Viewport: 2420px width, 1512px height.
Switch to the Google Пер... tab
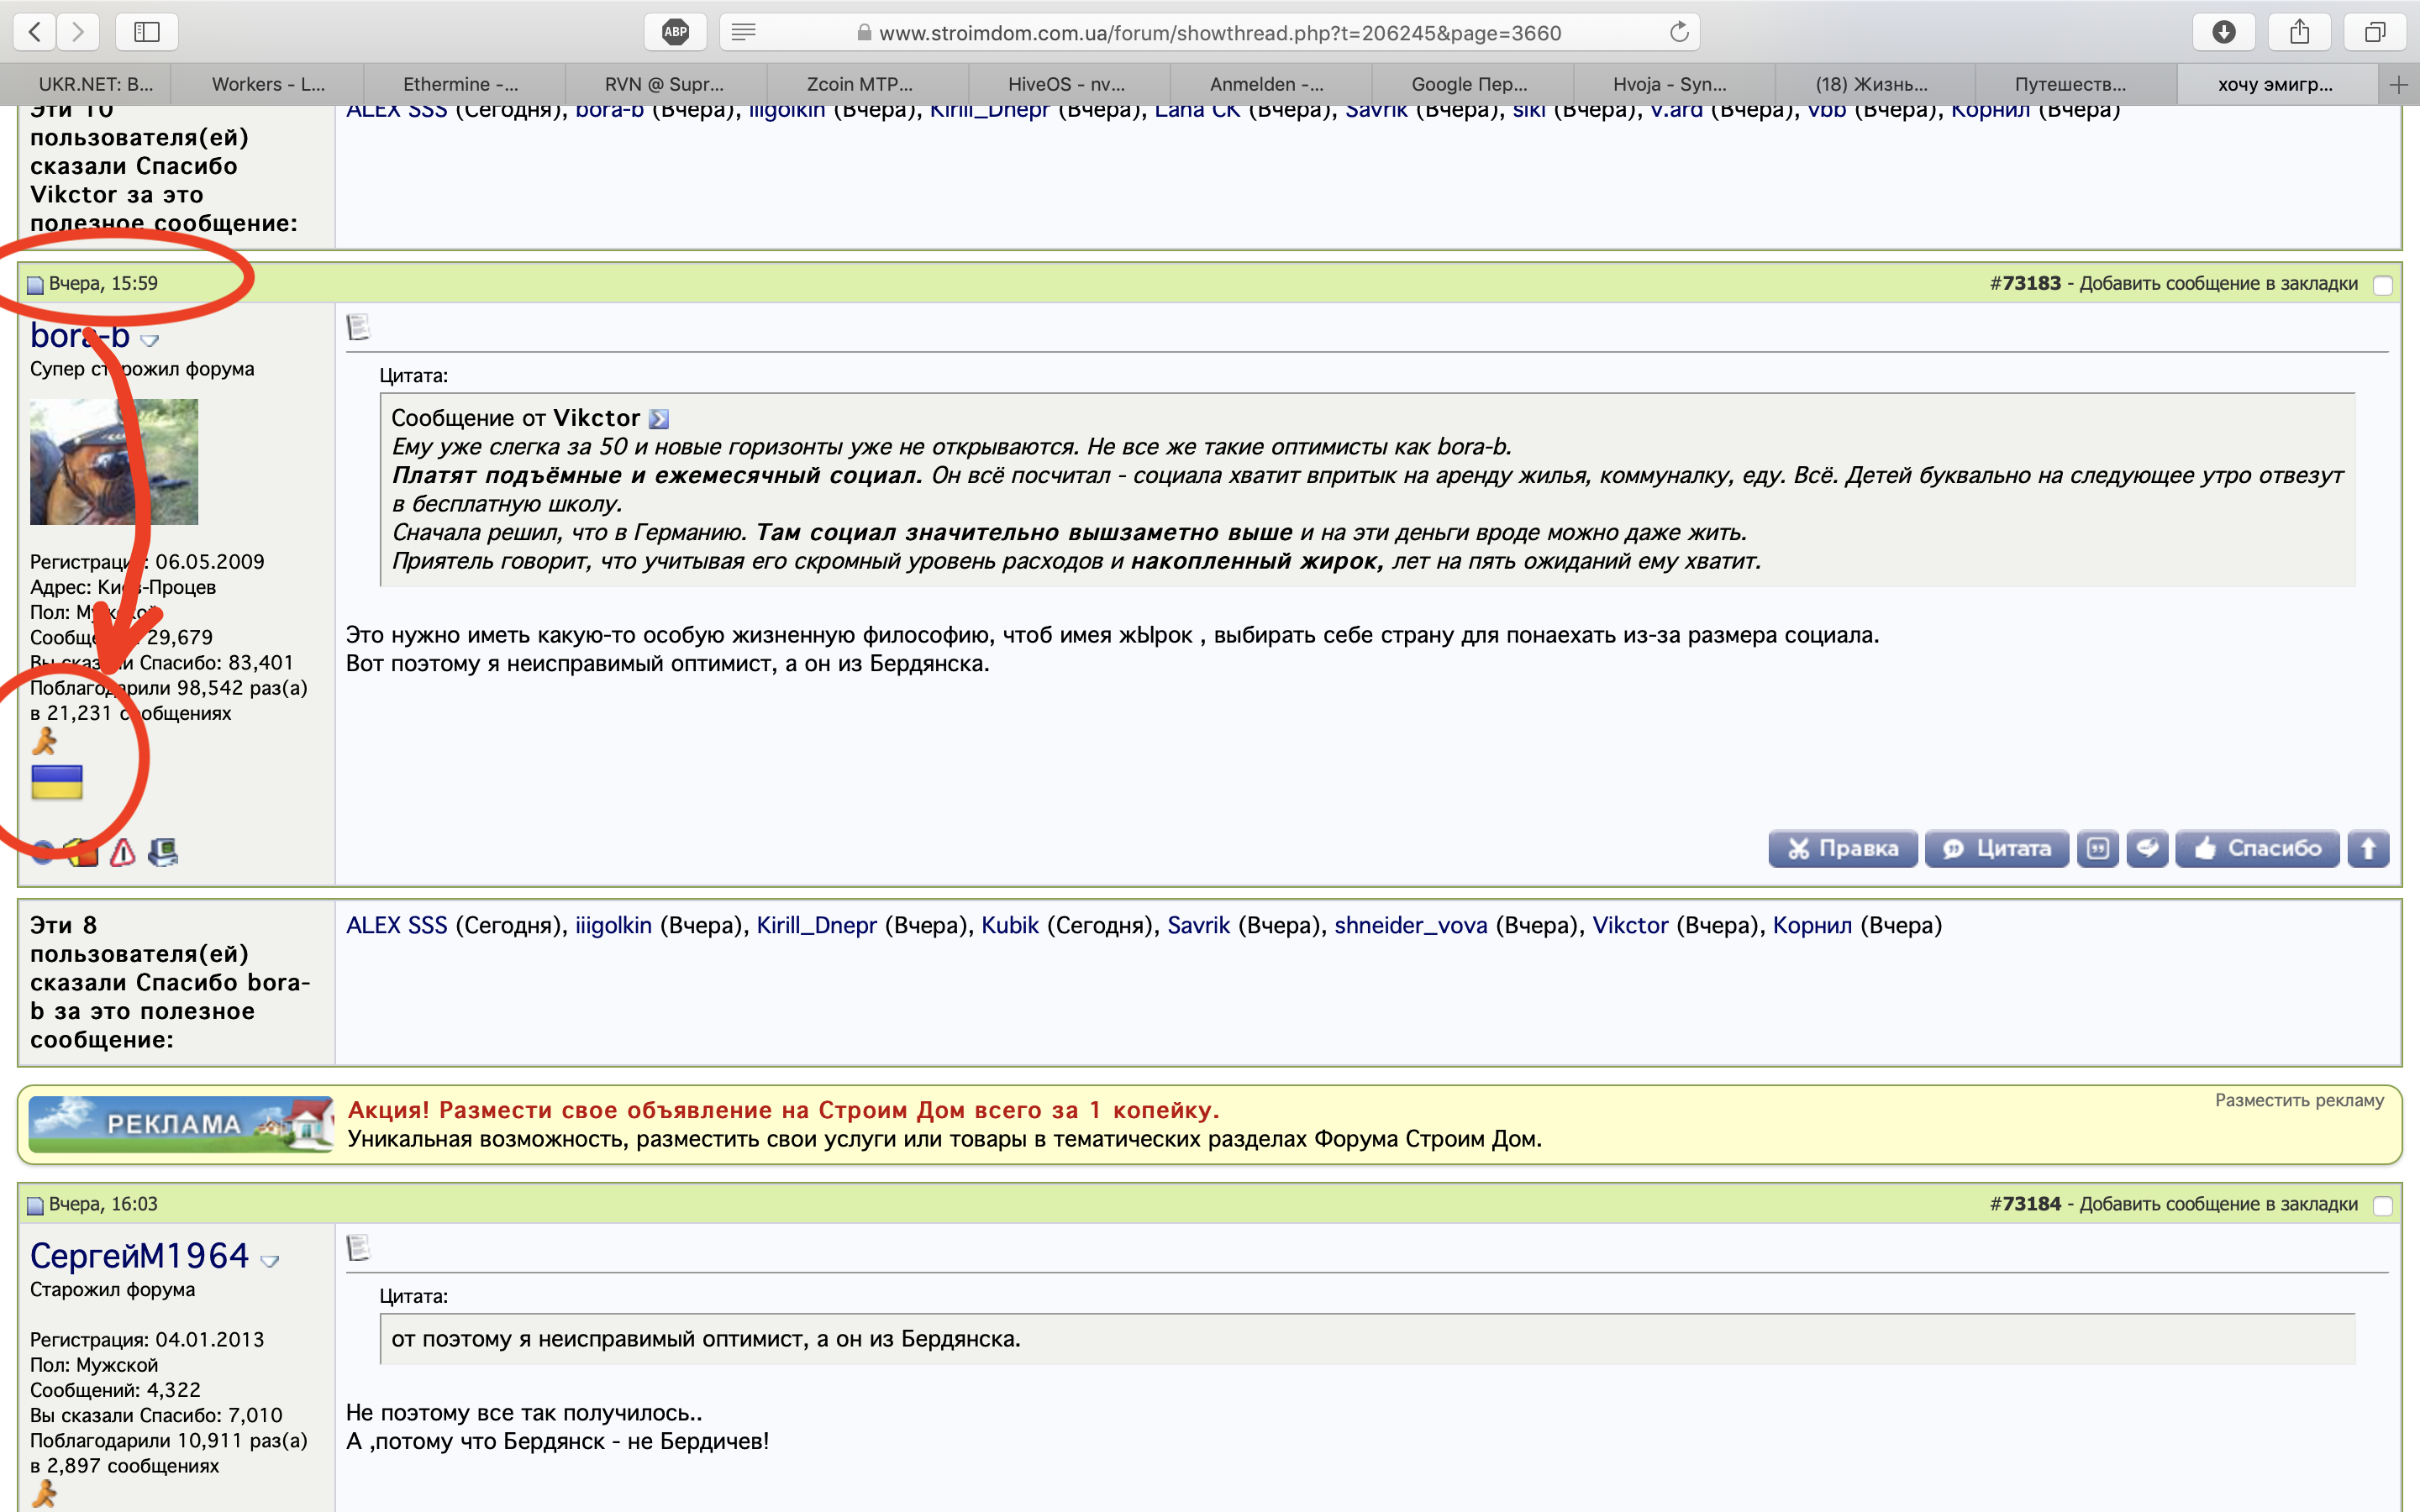[1469, 85]
